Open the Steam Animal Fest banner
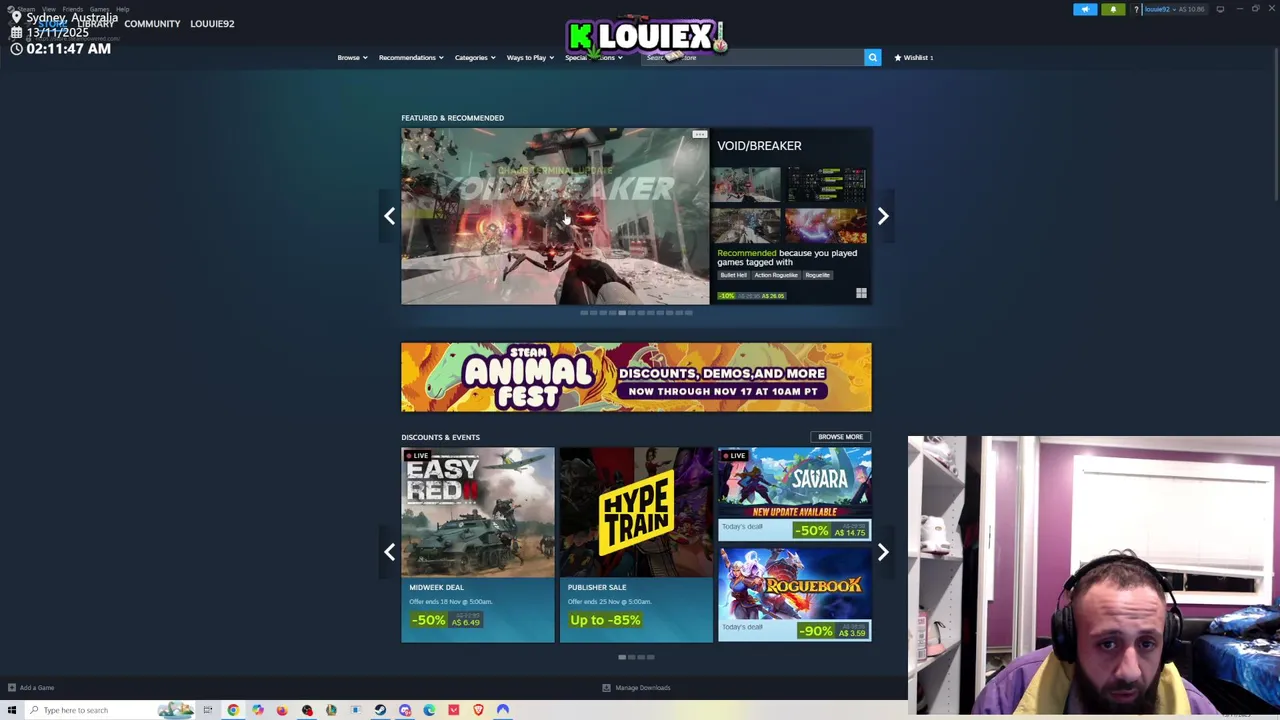Viewport: 1280px width, 720px height. tap(636, 377)
